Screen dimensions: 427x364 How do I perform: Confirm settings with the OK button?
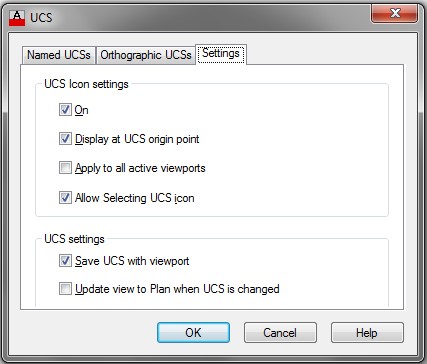tap(193, 333)
